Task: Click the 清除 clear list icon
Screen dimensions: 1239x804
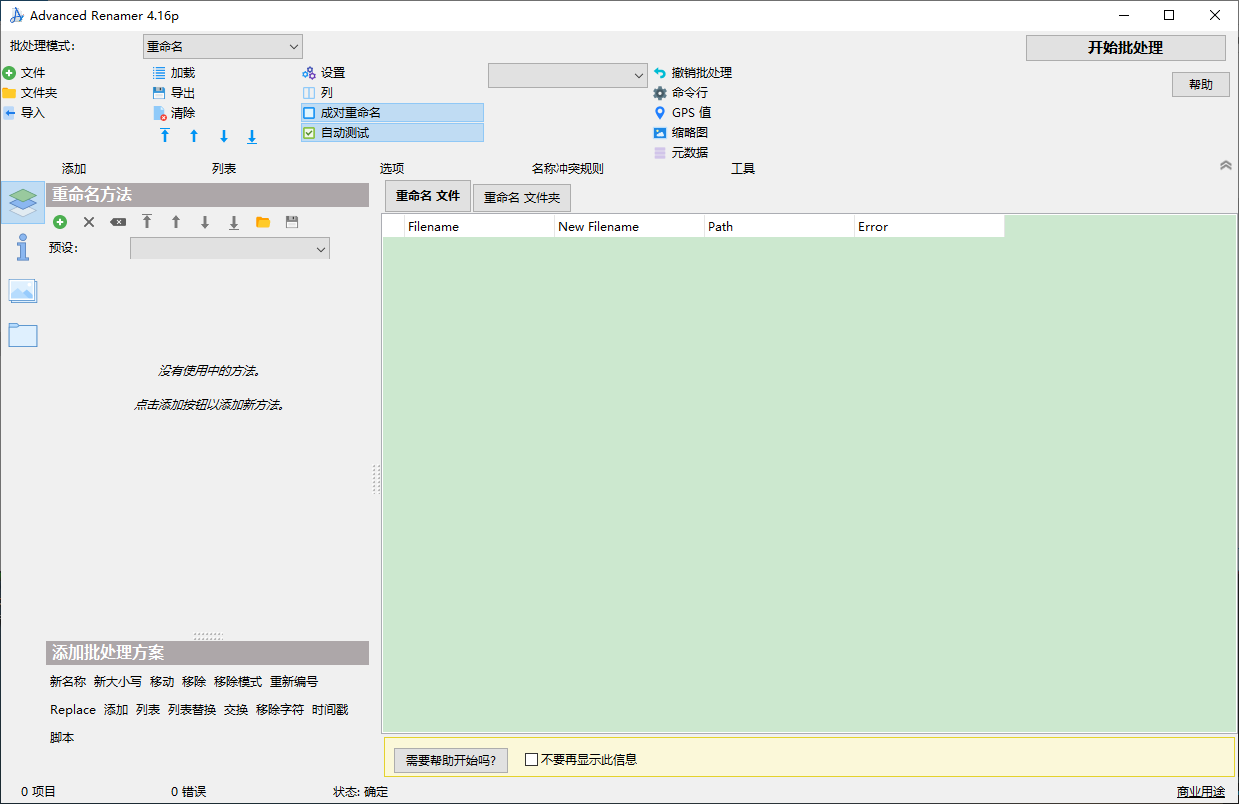Action: [159, 113]
